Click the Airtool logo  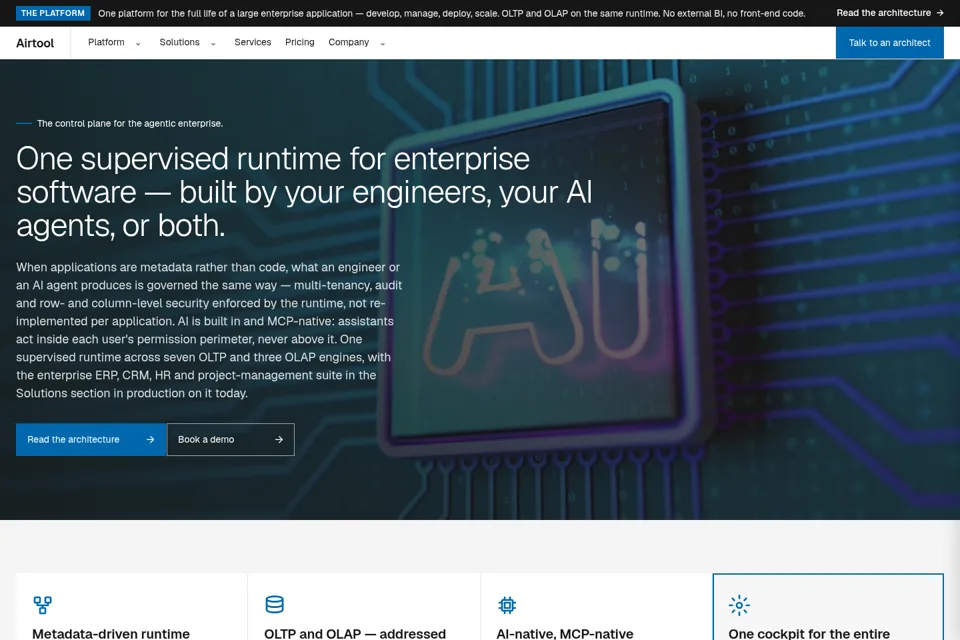[x=35, y=43]
